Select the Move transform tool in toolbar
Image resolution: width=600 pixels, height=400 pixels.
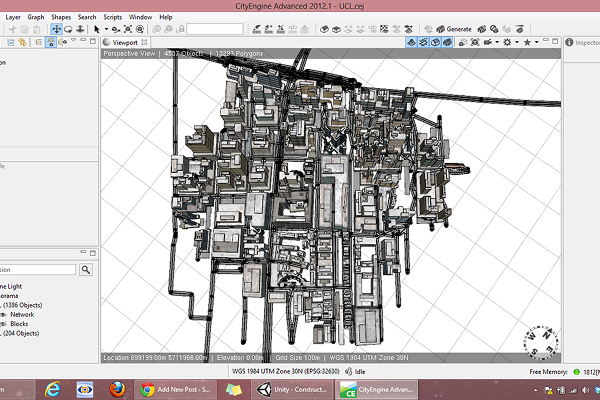56,30
